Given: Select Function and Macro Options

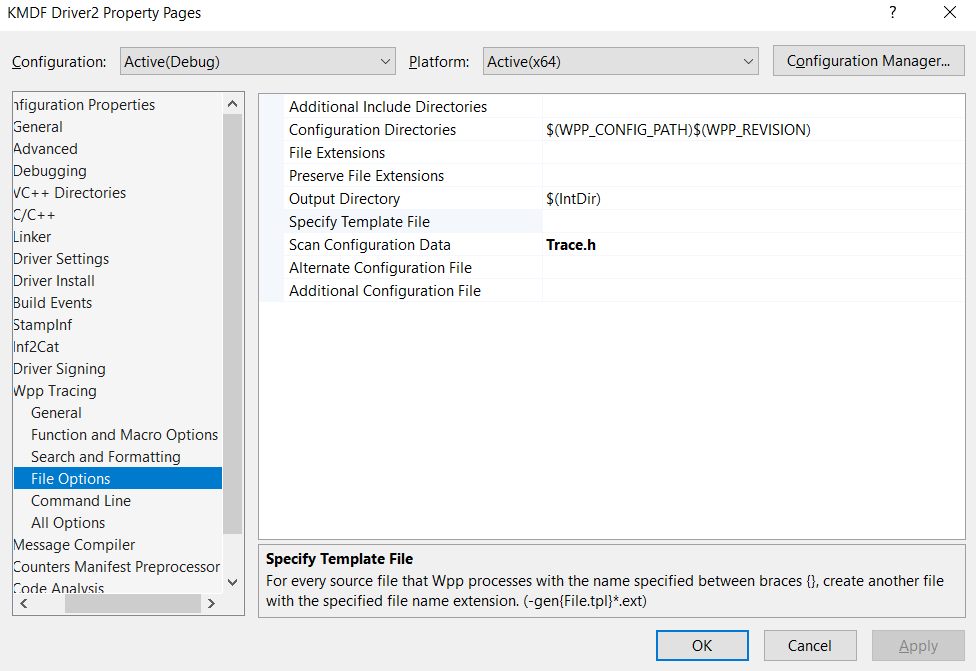Looking at the screenshot, I should click(x=124, y=434).
